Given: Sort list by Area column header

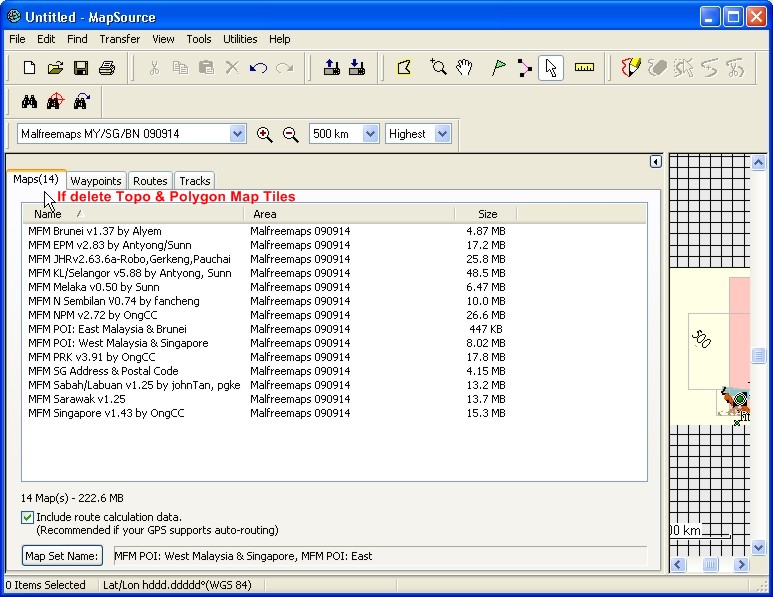Looking at the screenshot, I should coord(349,214).
